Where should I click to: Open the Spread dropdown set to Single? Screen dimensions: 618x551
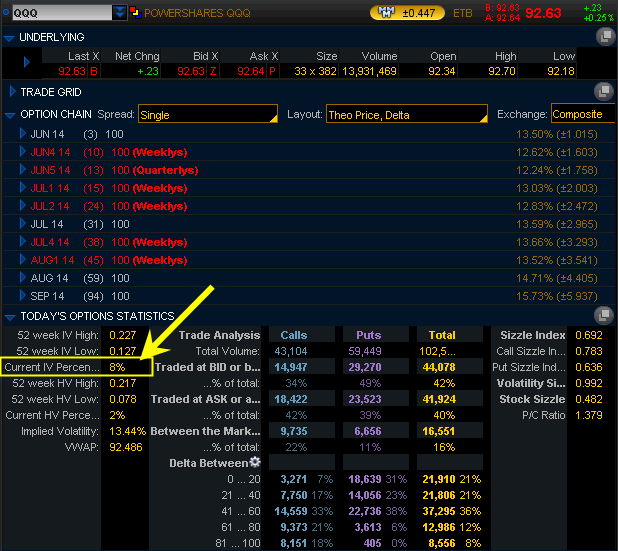pyautogui.click(x=207, y=115)
